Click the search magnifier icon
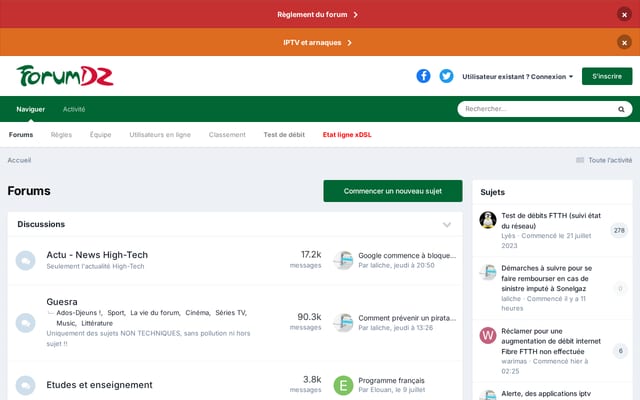 click(621, 109)
